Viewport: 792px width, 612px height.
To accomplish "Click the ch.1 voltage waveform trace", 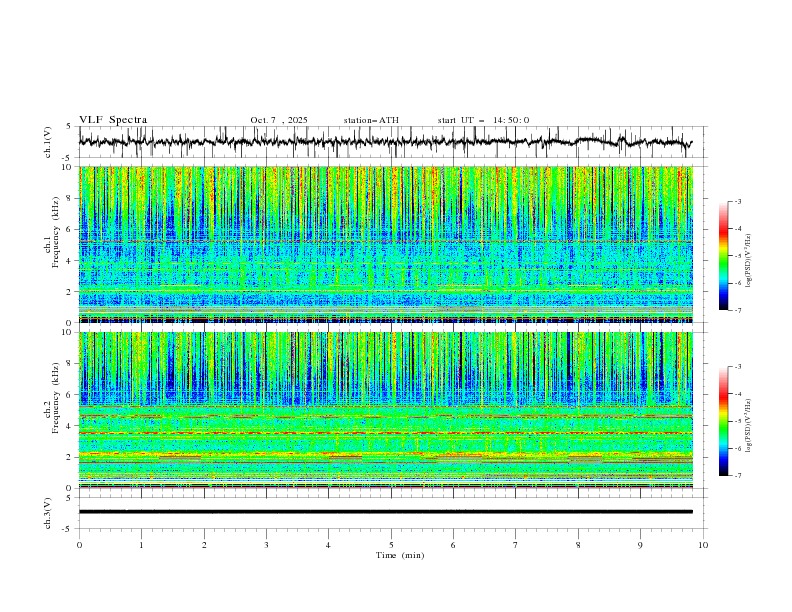I will [385, 142].
